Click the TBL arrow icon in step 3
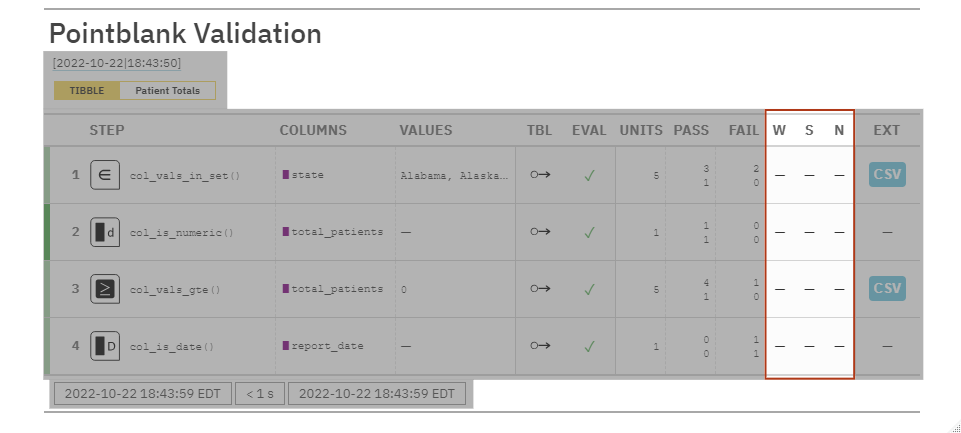This screenshot has width=961, height=433. click(x=540, y=289)
